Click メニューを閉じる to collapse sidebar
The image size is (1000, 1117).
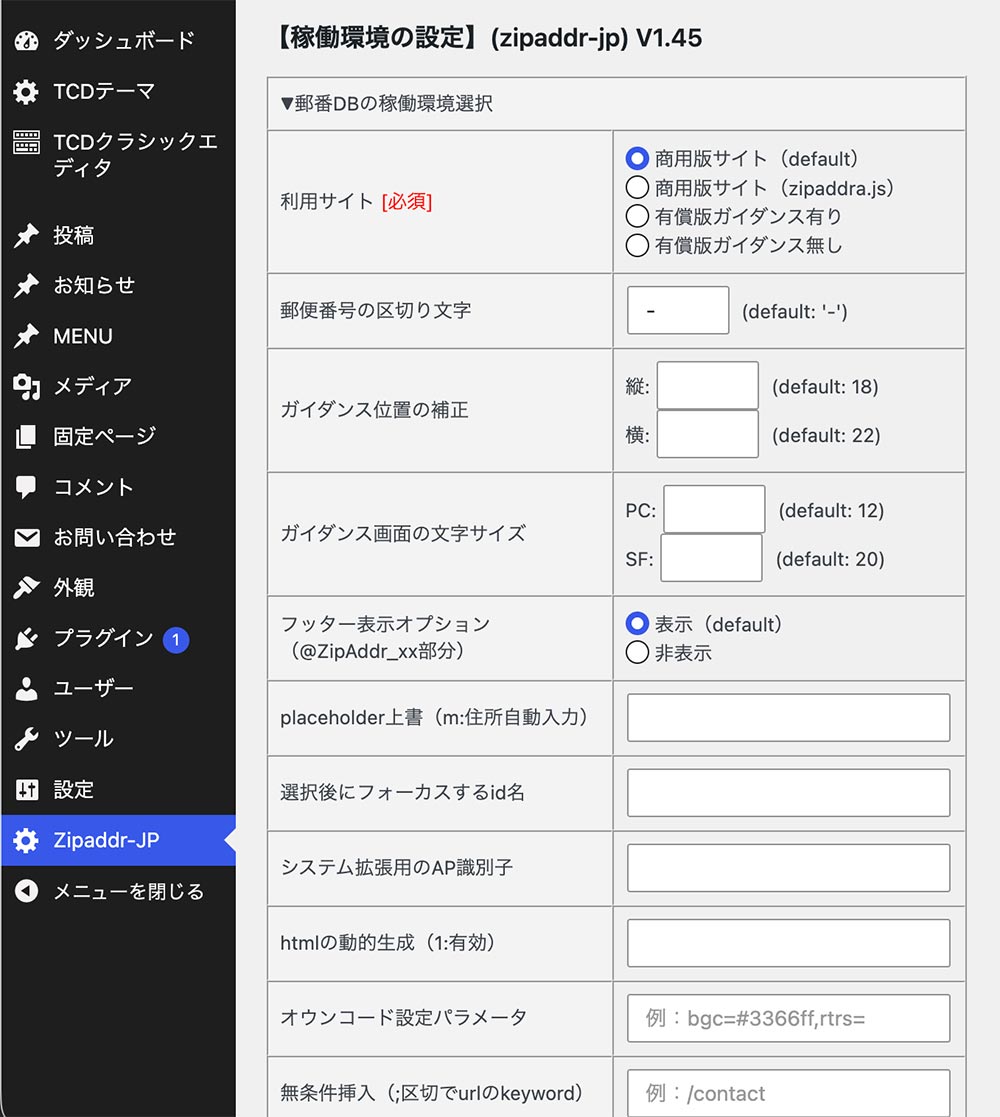(118, 891)
